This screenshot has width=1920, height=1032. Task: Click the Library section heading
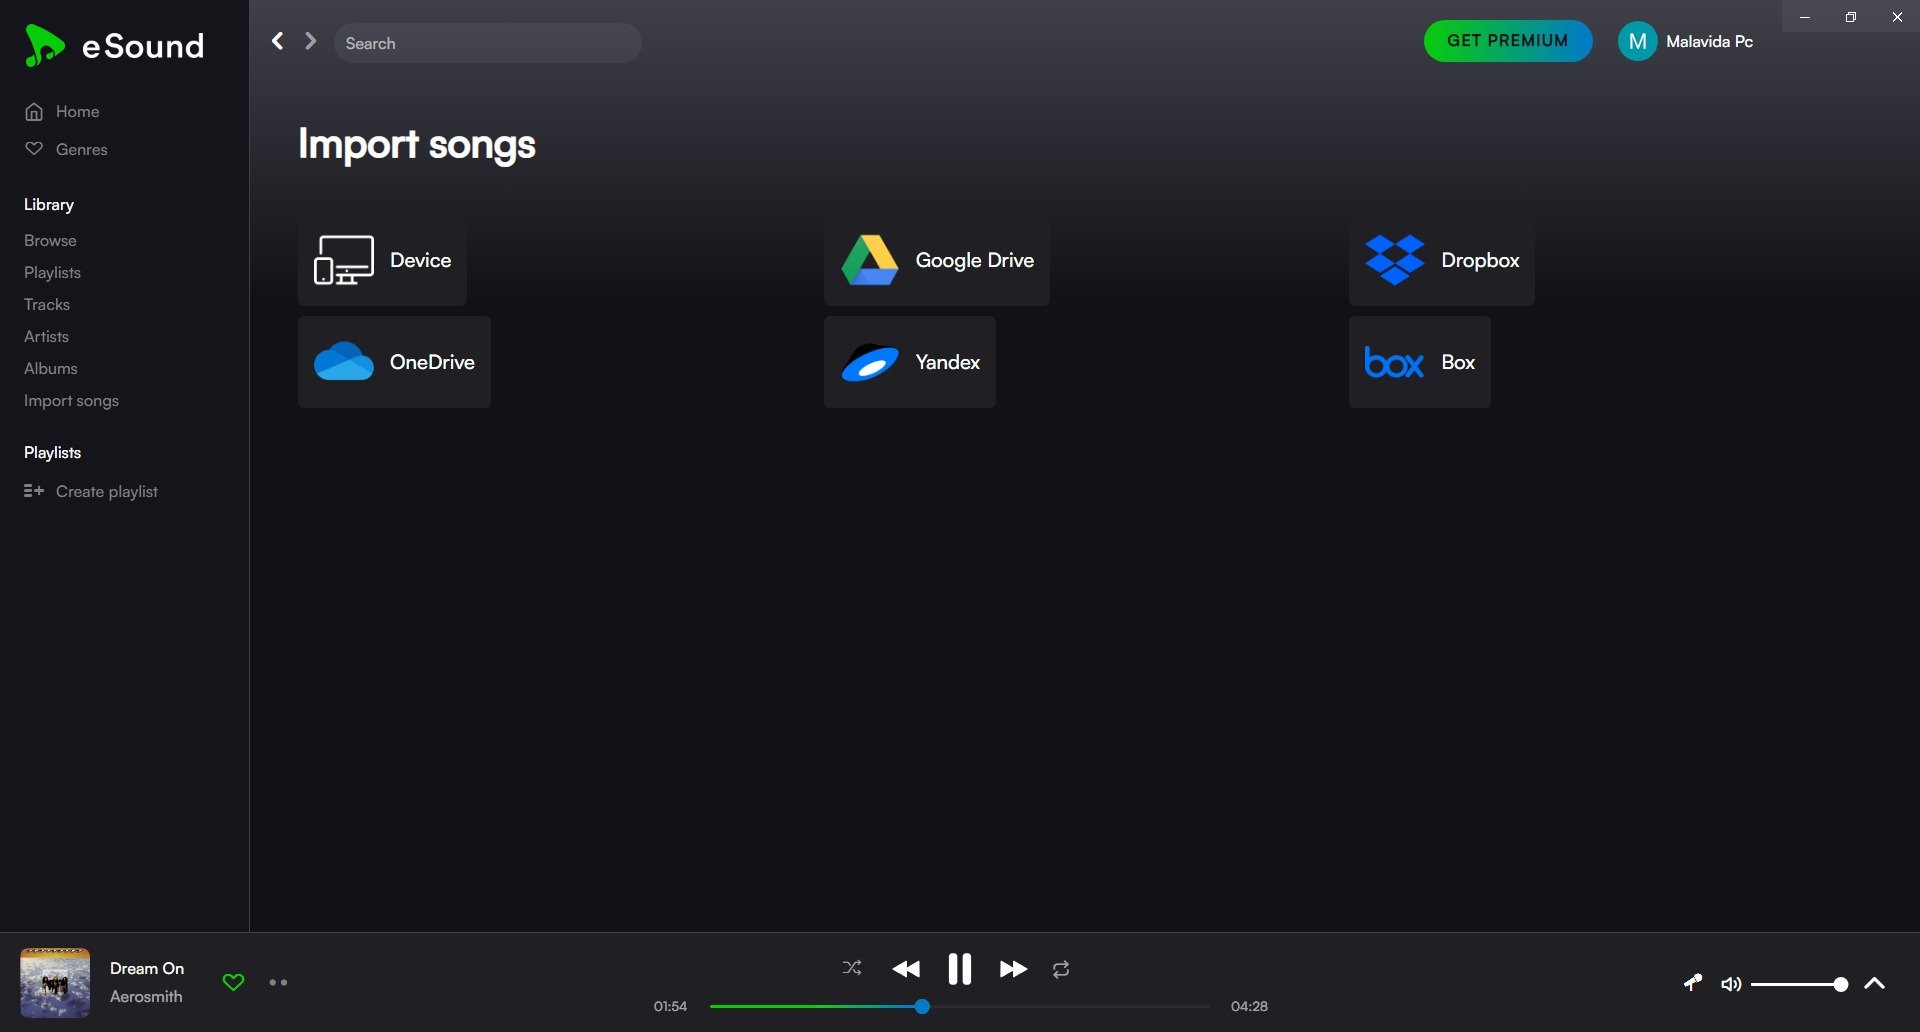[49, 204]
